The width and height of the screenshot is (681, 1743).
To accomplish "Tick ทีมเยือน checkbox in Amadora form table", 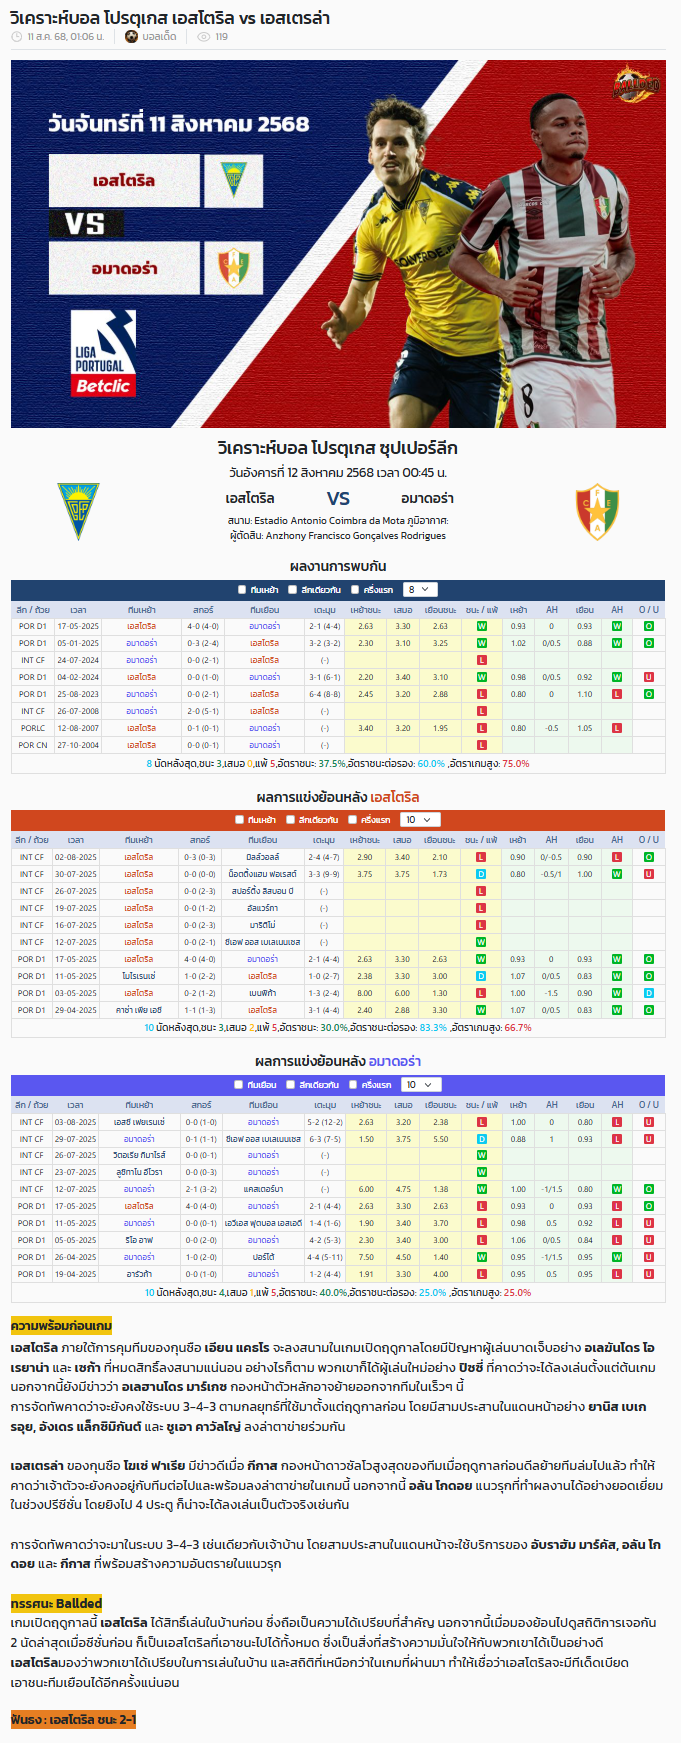I will 239,1085.
